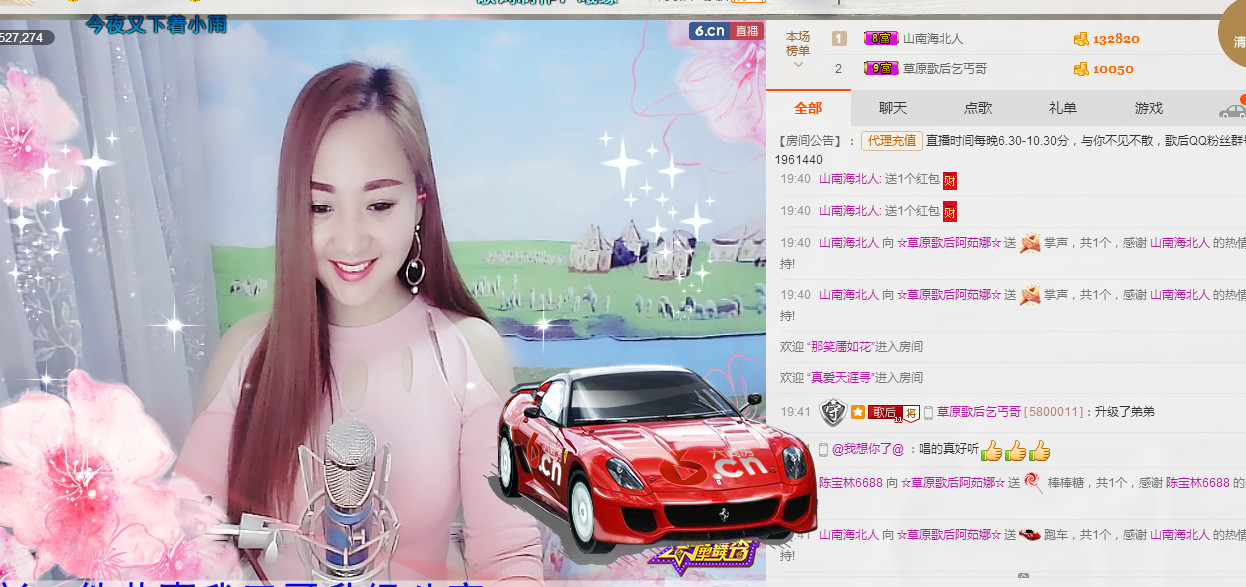
Task: Click the 6.cn 直播 logo on video
Action: click(x=726, y=31)
